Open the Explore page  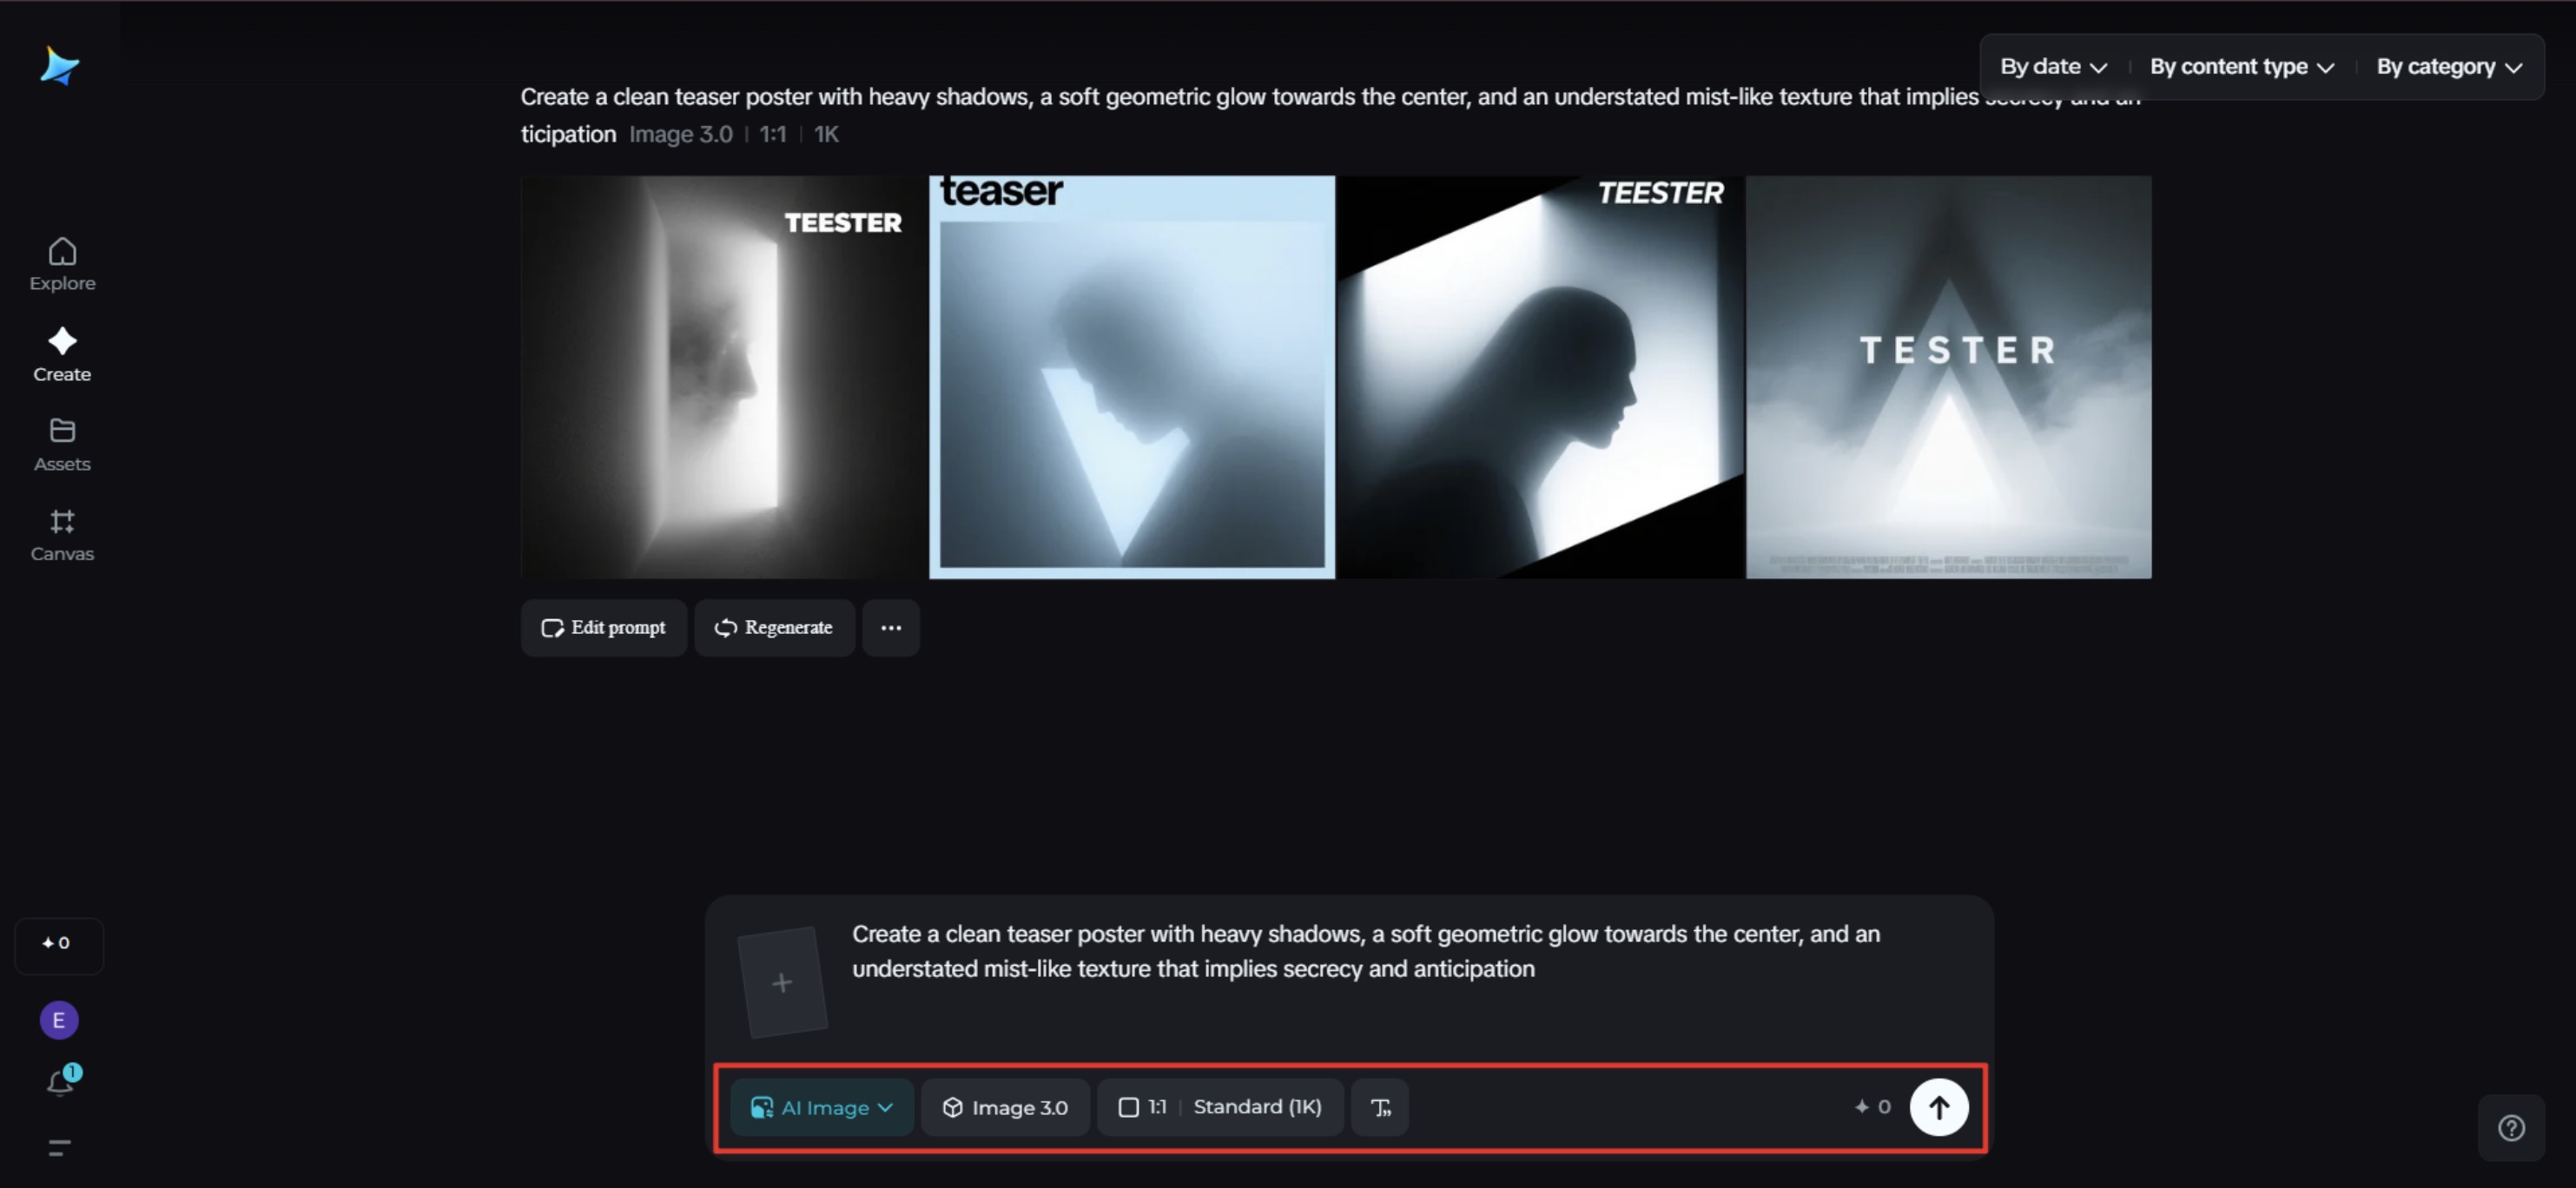coord(62,264)
